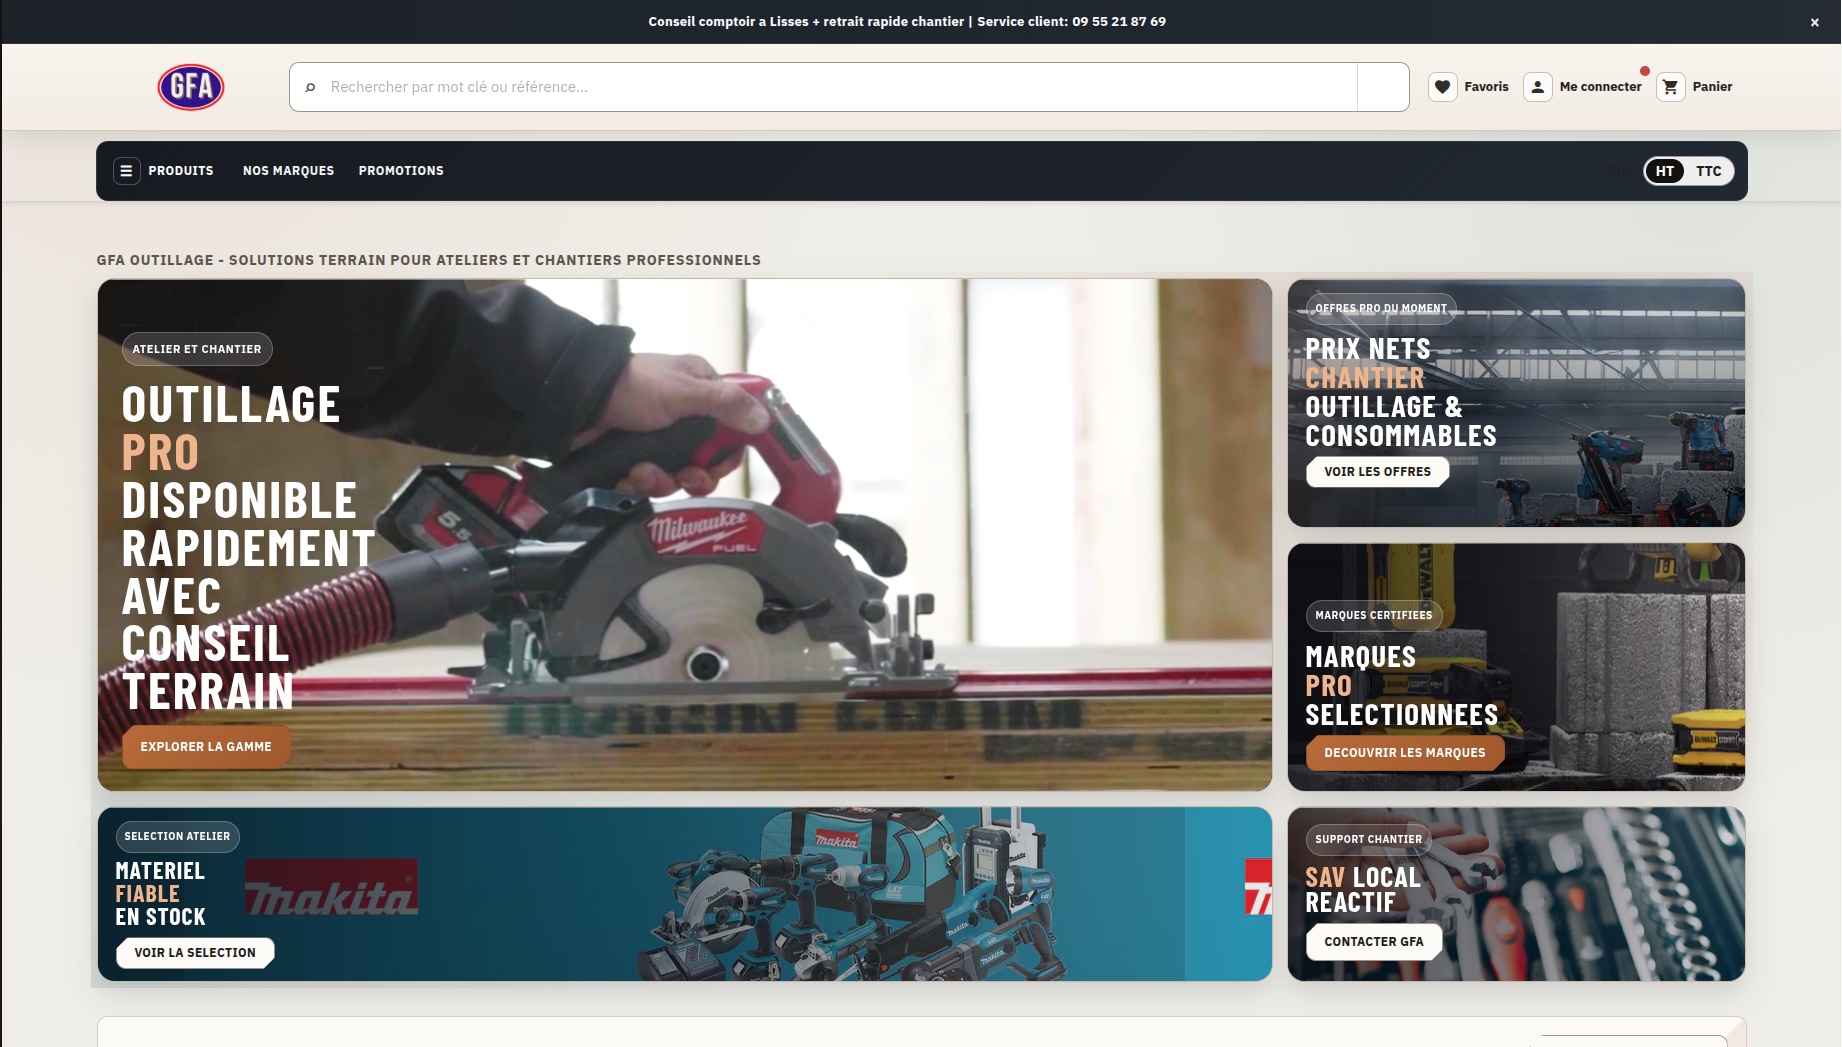The width and height of the screenshot is (1842, 1047).
Task: Click the EXPLORER LA GAMME button
Action: point(206,747)
